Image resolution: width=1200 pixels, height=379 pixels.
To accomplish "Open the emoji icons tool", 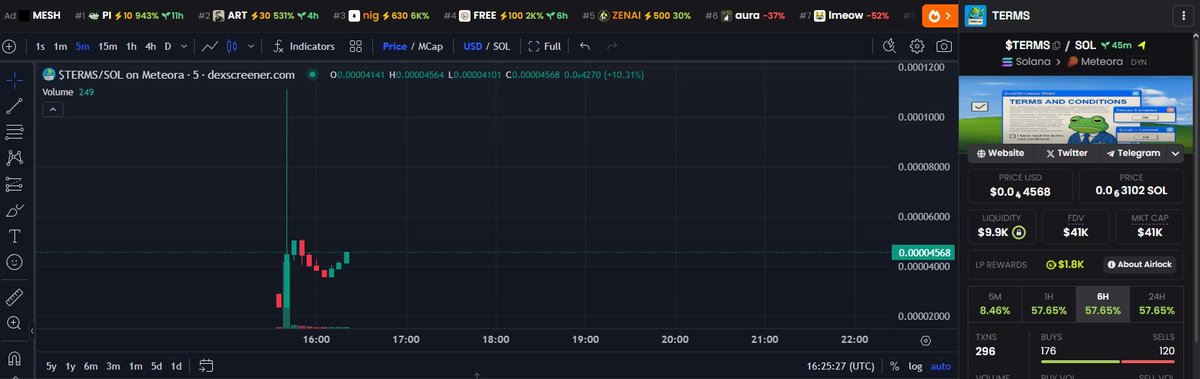I will [x=15, y=262].
